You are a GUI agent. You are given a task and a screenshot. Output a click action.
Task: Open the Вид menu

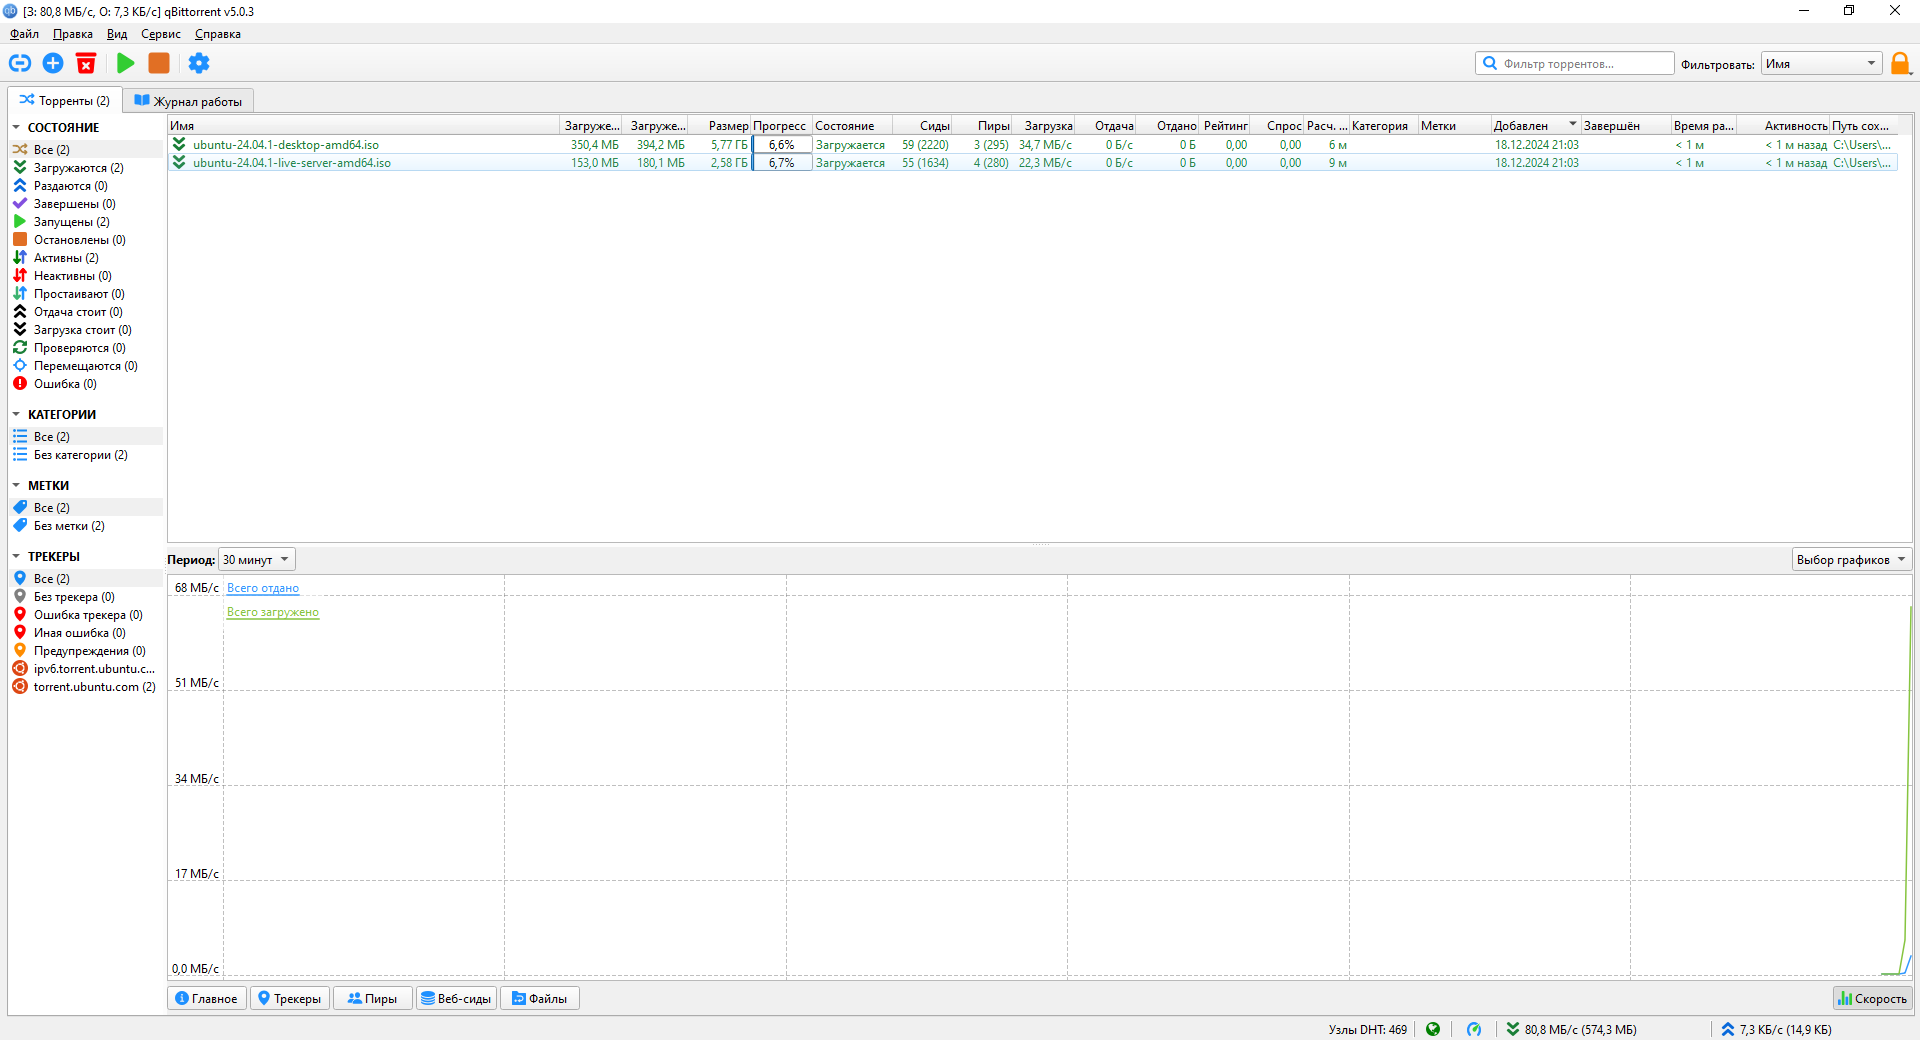[x=117, y=34]
